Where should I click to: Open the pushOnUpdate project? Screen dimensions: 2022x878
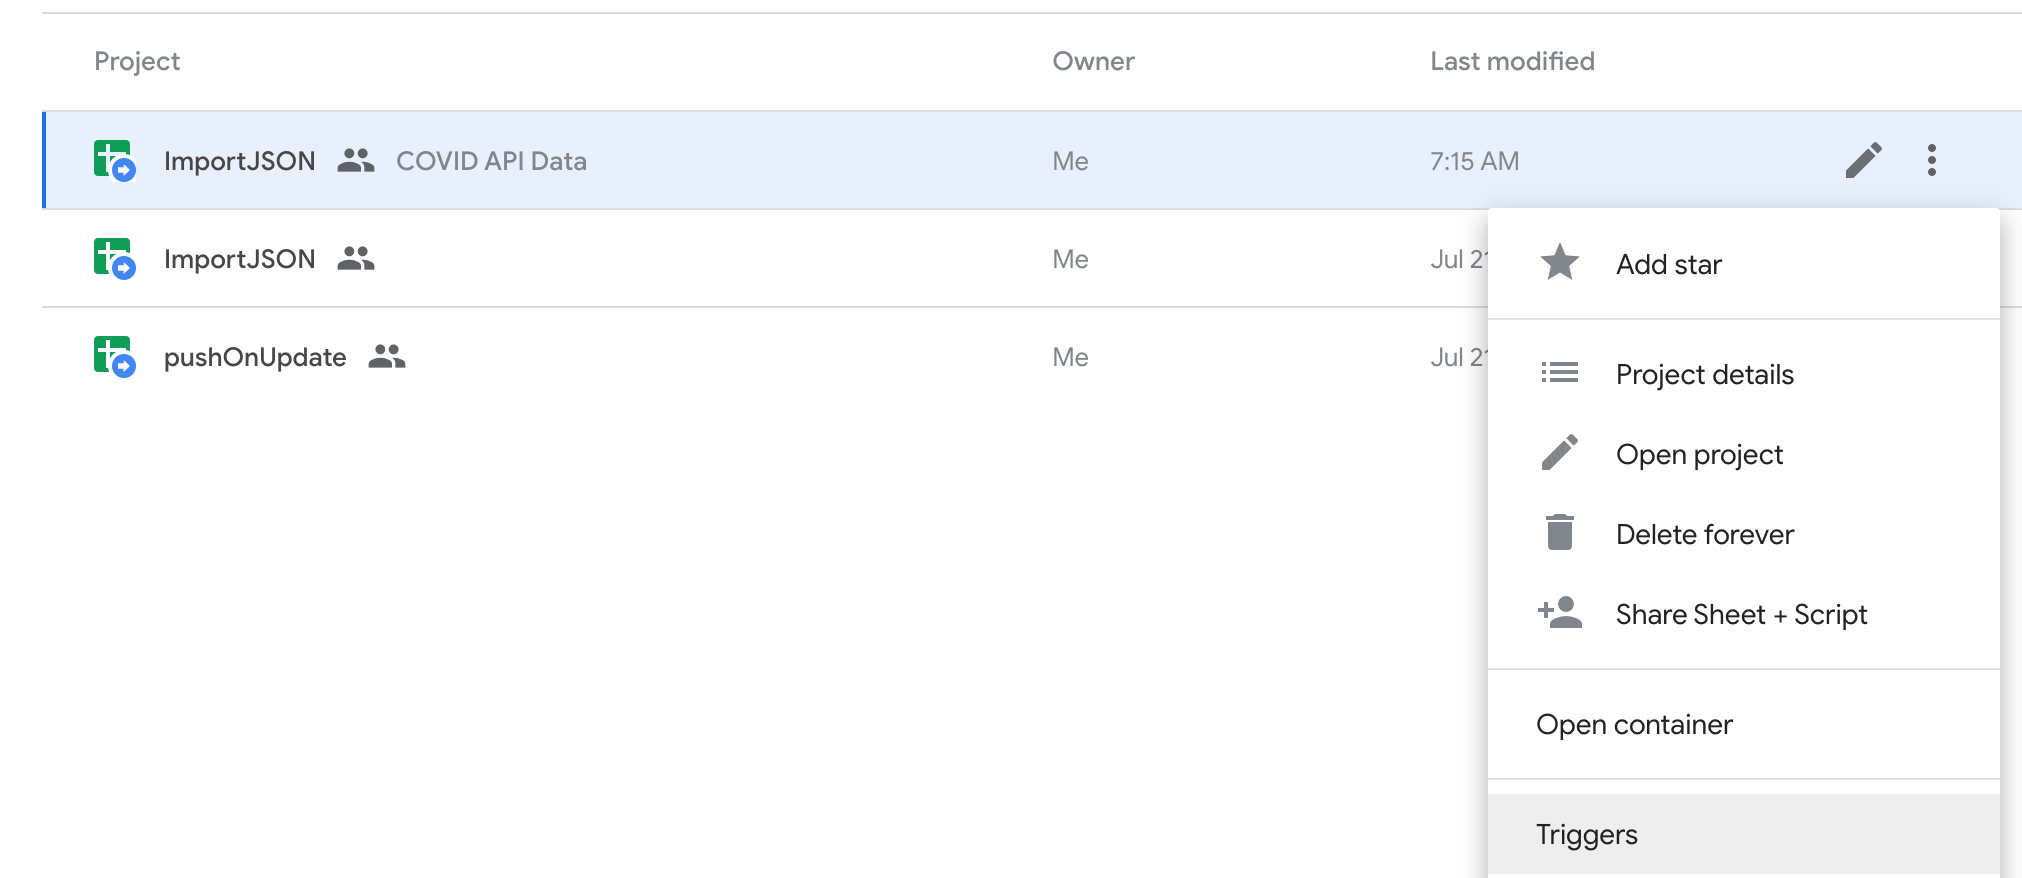(x=255, y=357)
